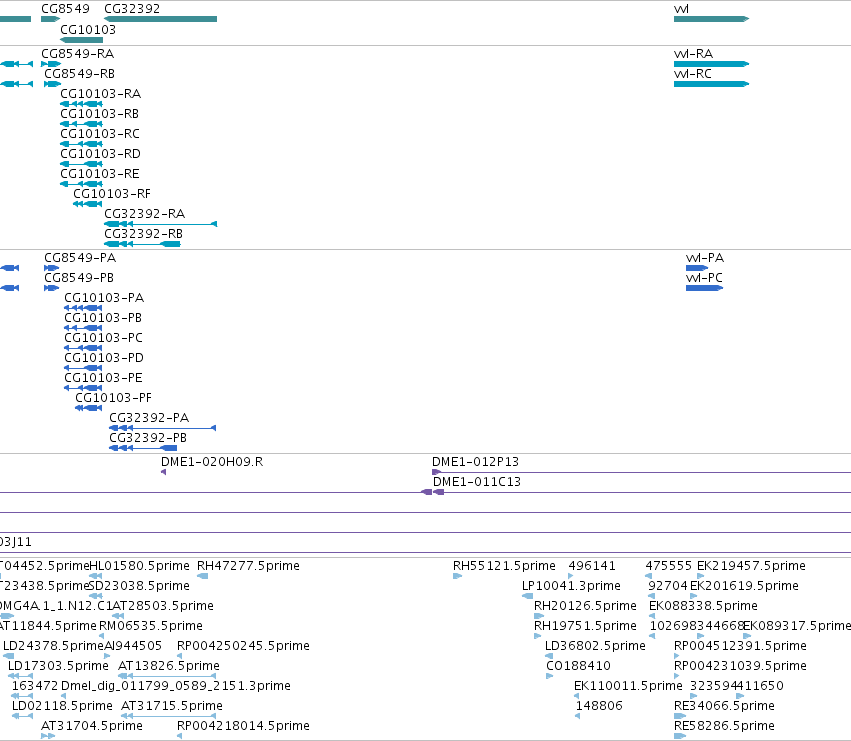Click the CG10103-RE transcript label
Image resolution: width=851 pixels, height=741 pixels.
(100, 174)
